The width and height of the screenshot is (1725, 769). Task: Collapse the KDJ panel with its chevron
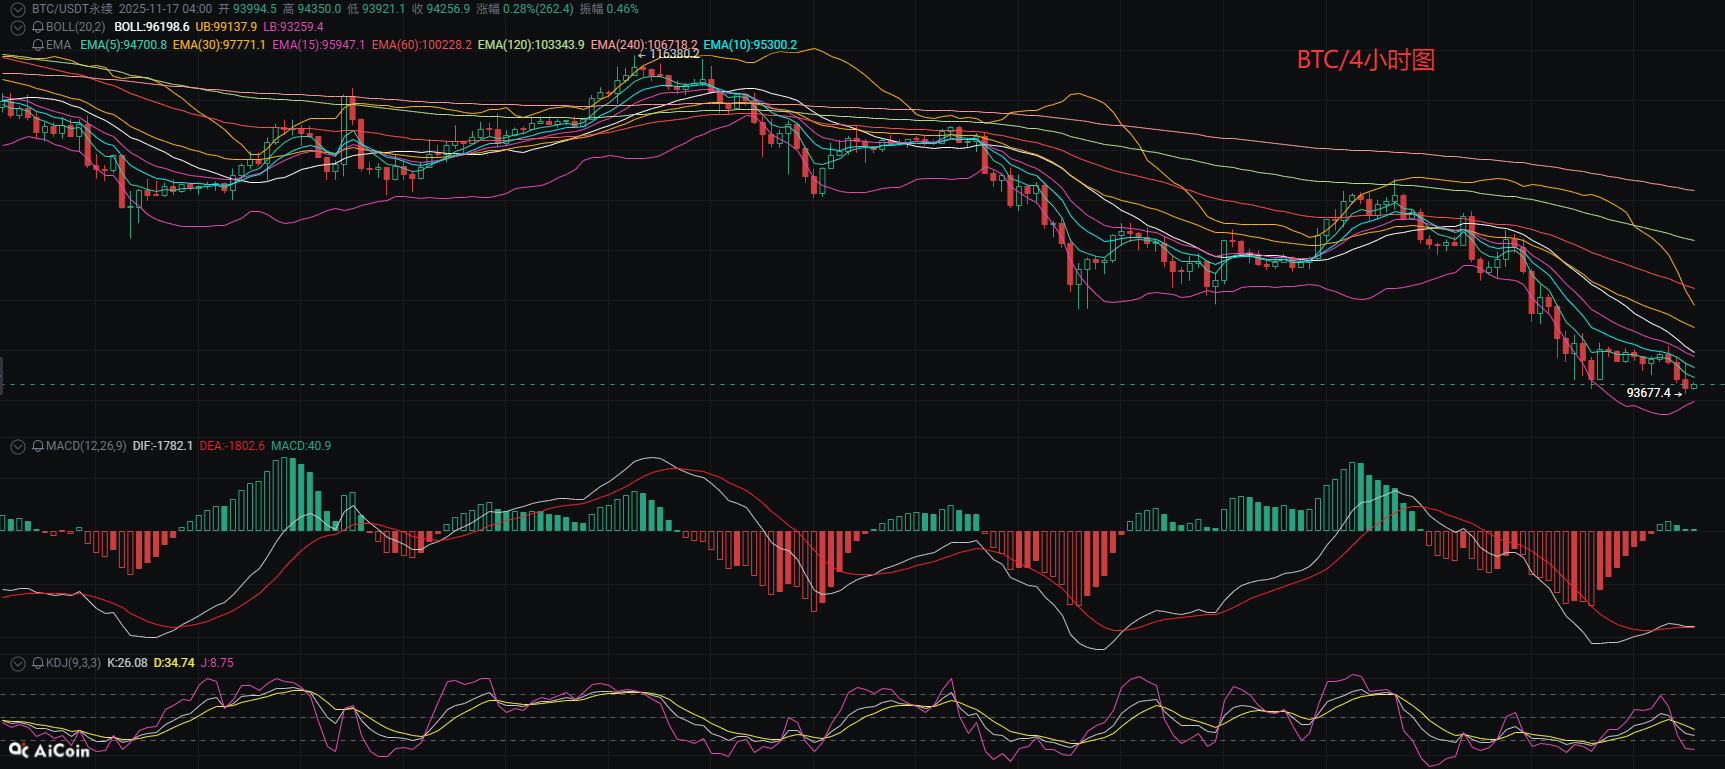(x=18, y=663)
